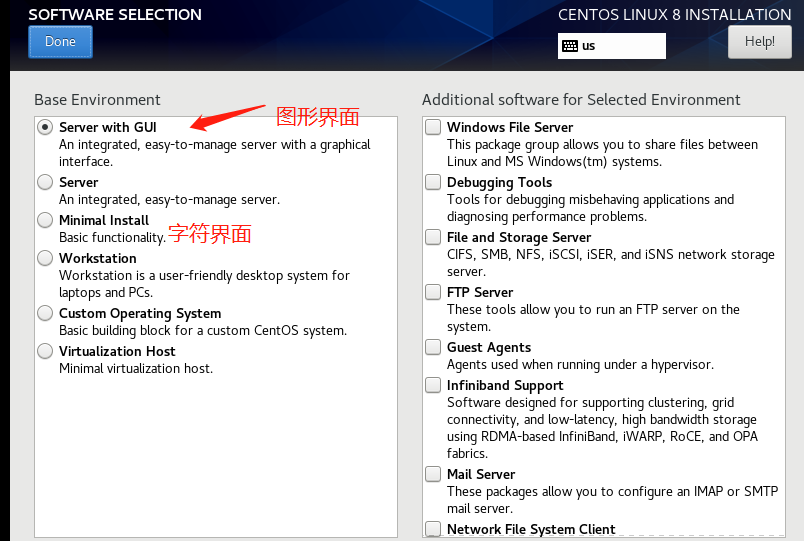The width and height of the screenshot is (804, 541).
Task: Choose Custom Operating System radio button
Action: click(45, 313)
